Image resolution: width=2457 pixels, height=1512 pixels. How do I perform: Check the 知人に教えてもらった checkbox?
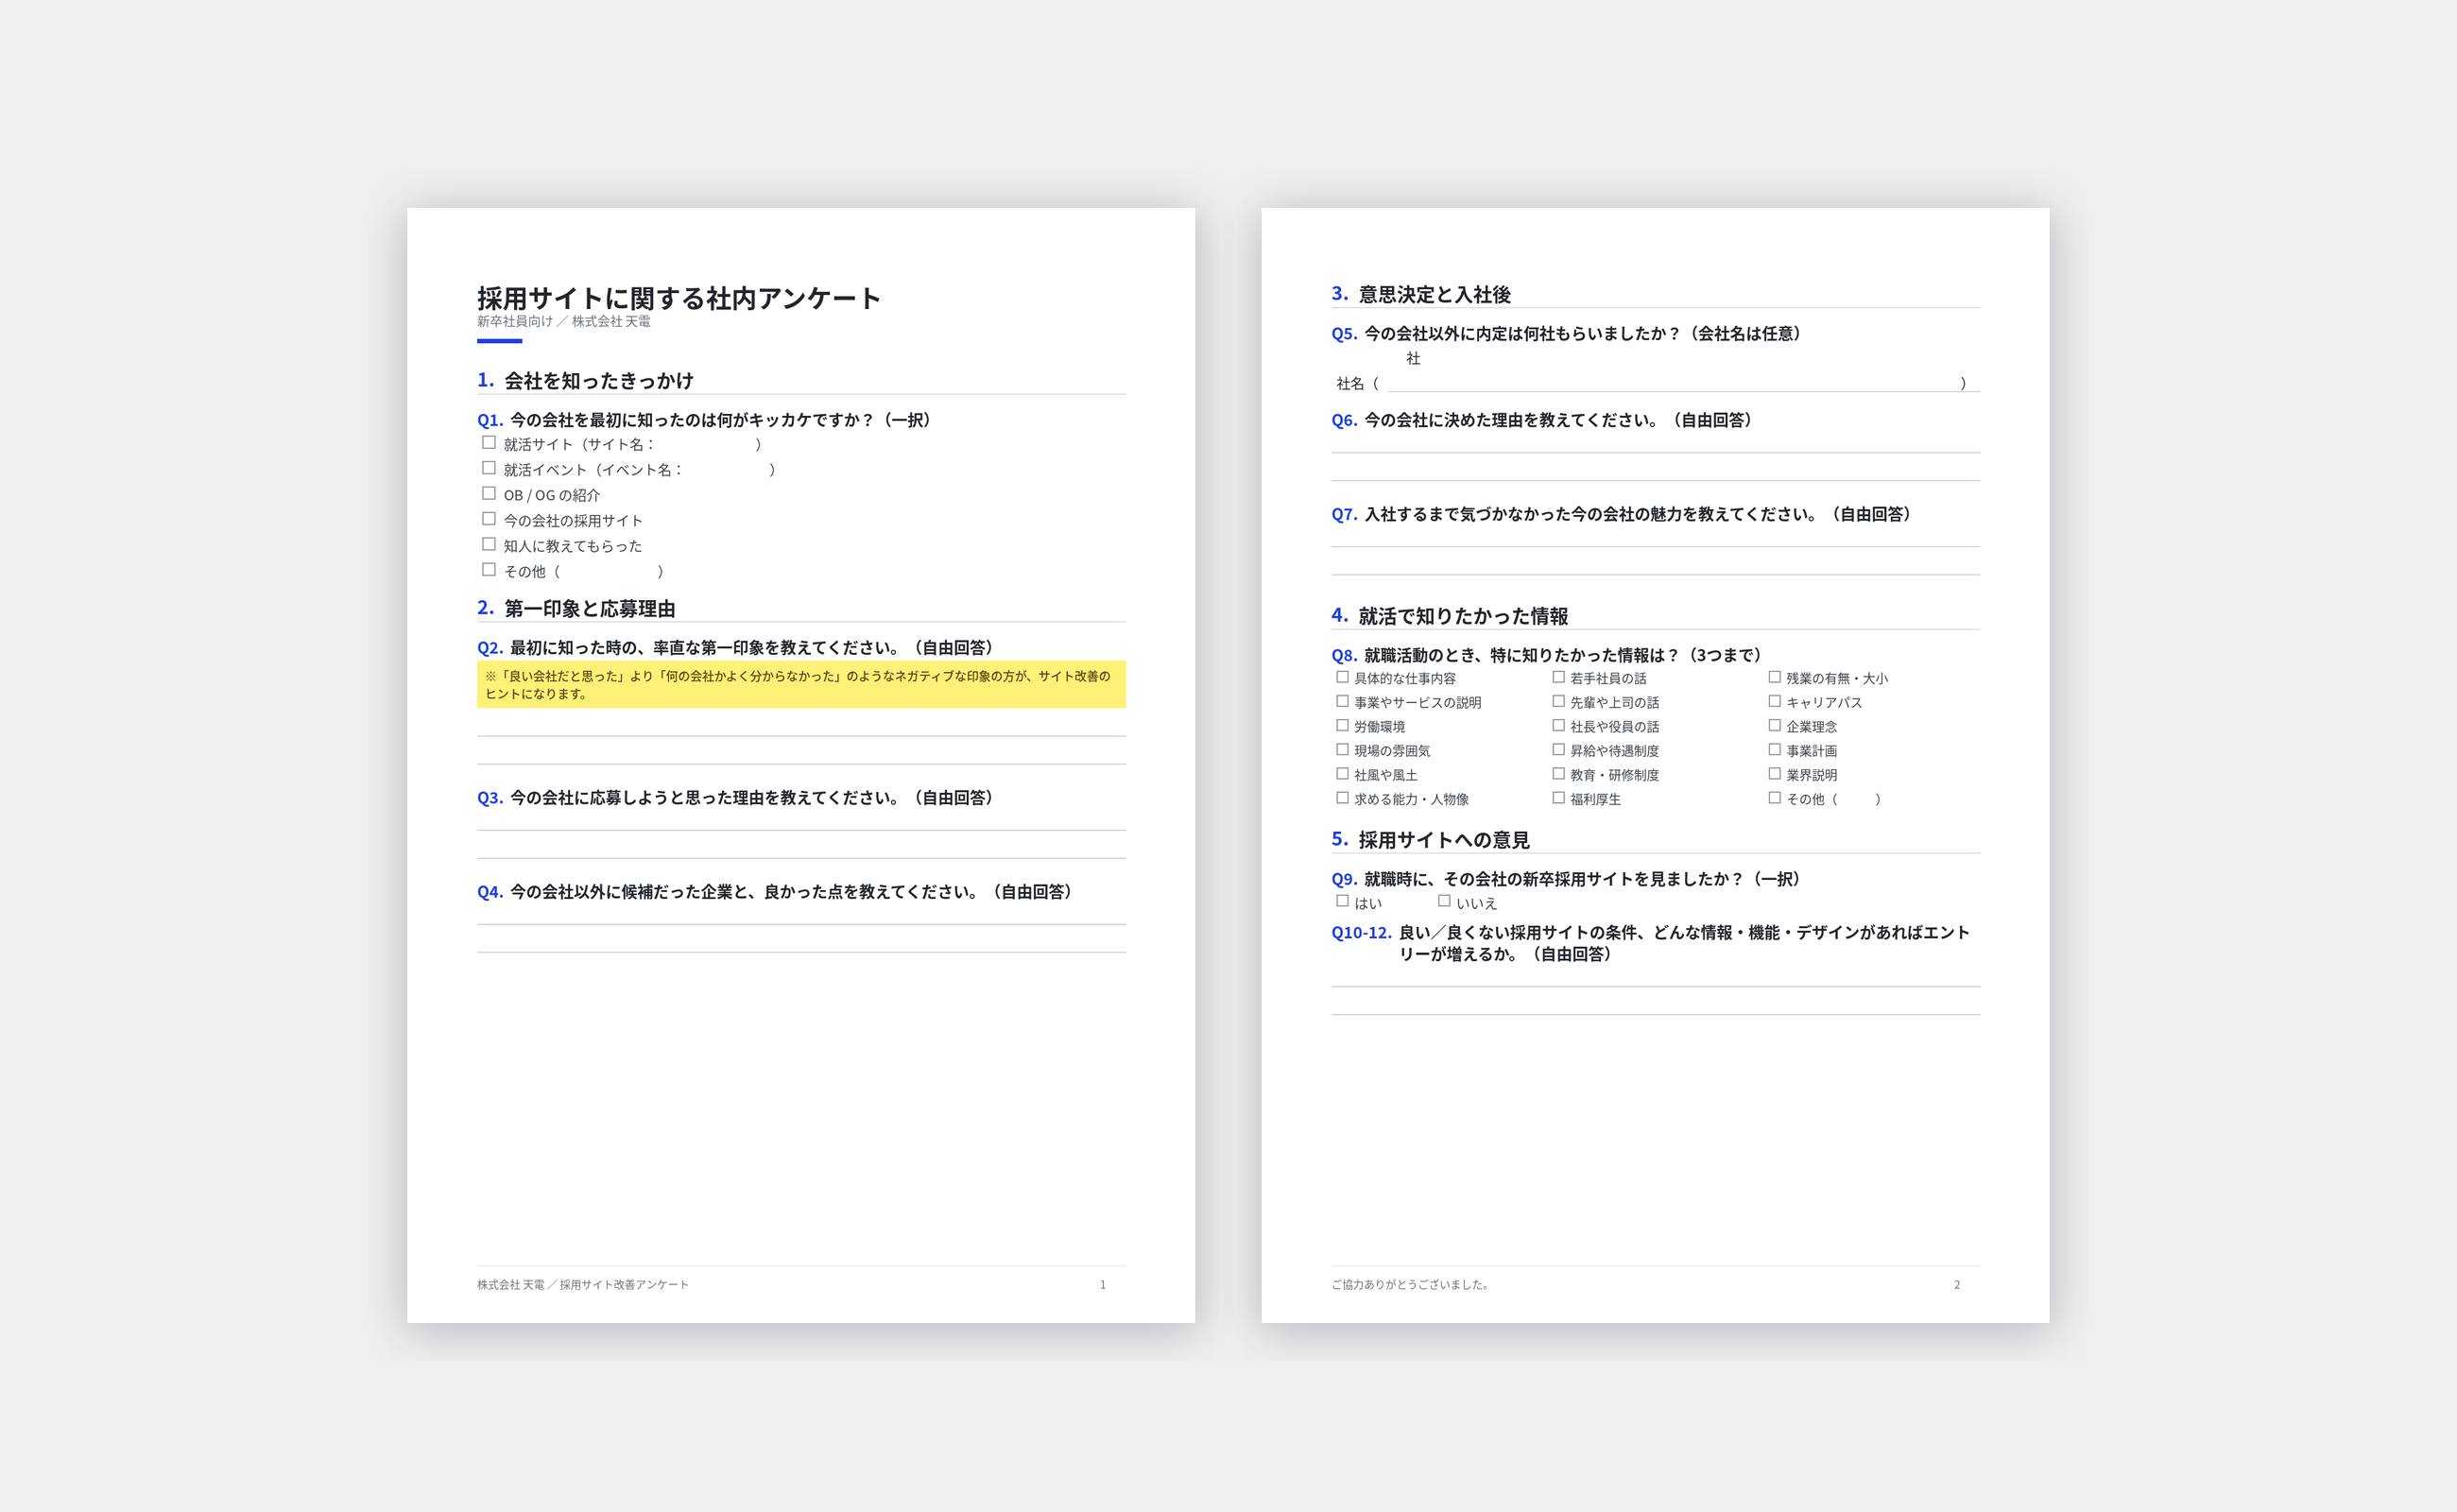[x=489, y=545]
